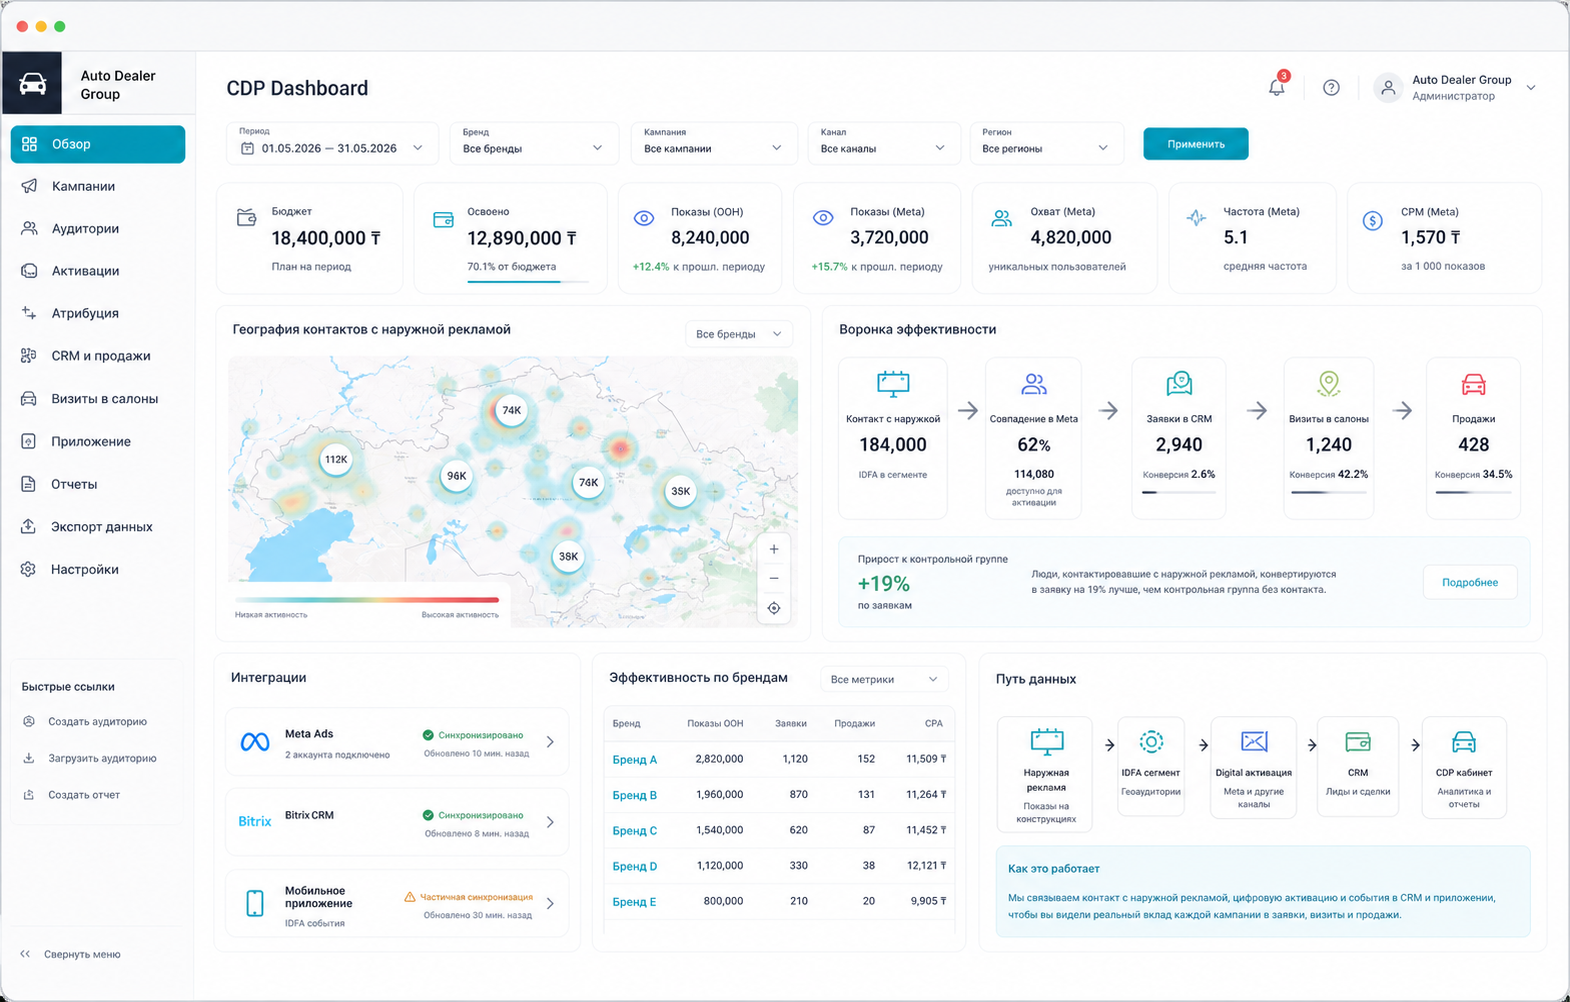The width and height of the screenshot is (1570, 1002).
Task: Click the Освоено budget progress bar
Action: pyautogui.click(x=527, y=282)
